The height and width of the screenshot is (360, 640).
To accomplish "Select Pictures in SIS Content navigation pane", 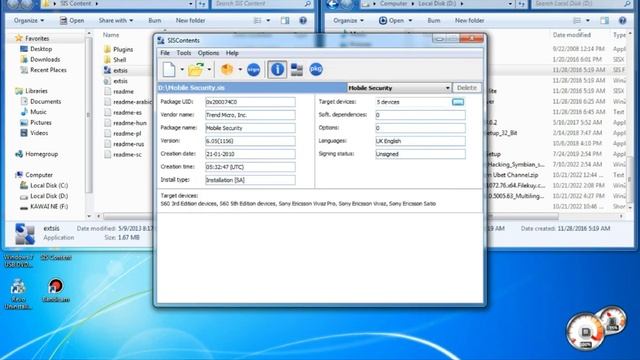I will click(41, 122).
